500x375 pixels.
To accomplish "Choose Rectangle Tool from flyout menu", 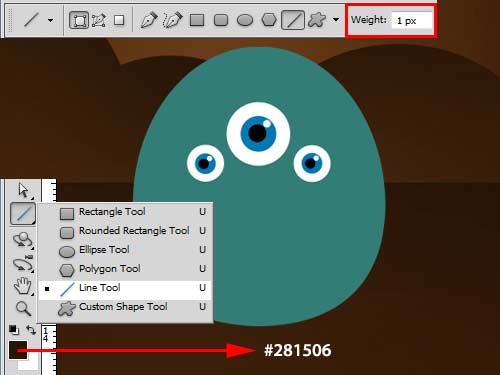I will coord(125,212).
